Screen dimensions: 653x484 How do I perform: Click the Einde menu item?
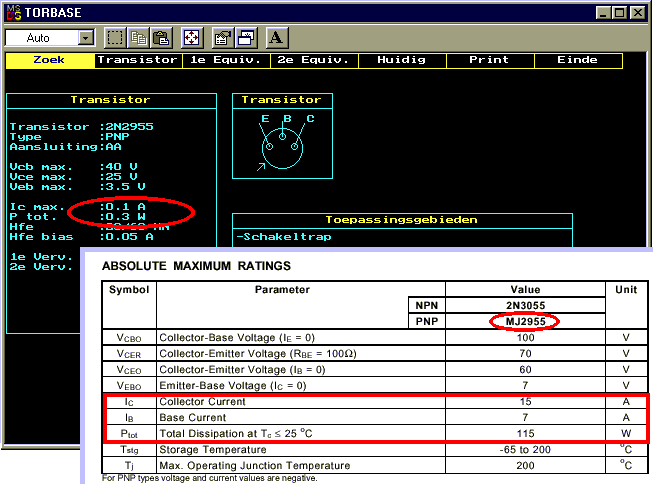coord(577,60)
